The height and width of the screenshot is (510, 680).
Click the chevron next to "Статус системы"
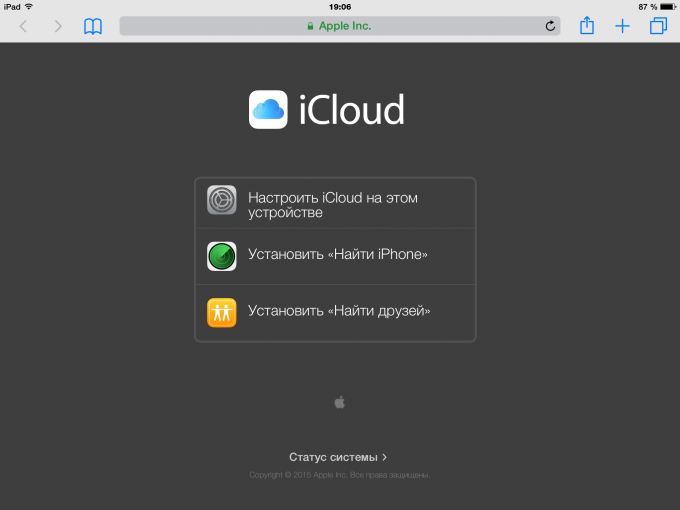(384, 457)
